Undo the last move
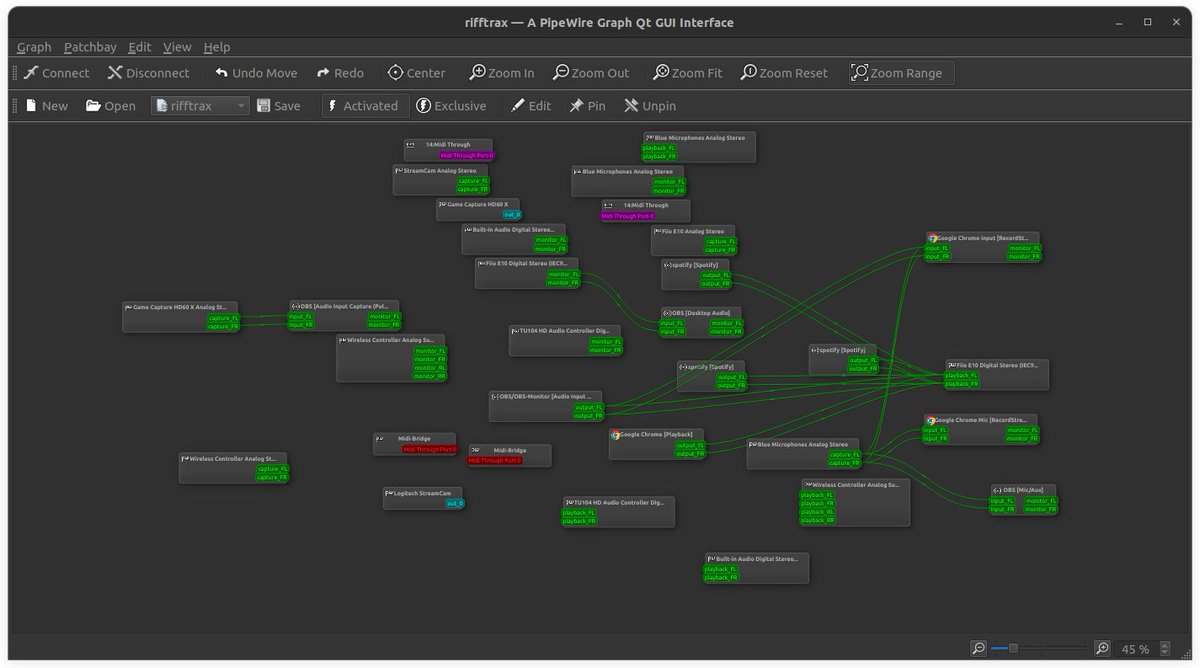Viewport: 1200px width, 668px height. pos(256,73)
